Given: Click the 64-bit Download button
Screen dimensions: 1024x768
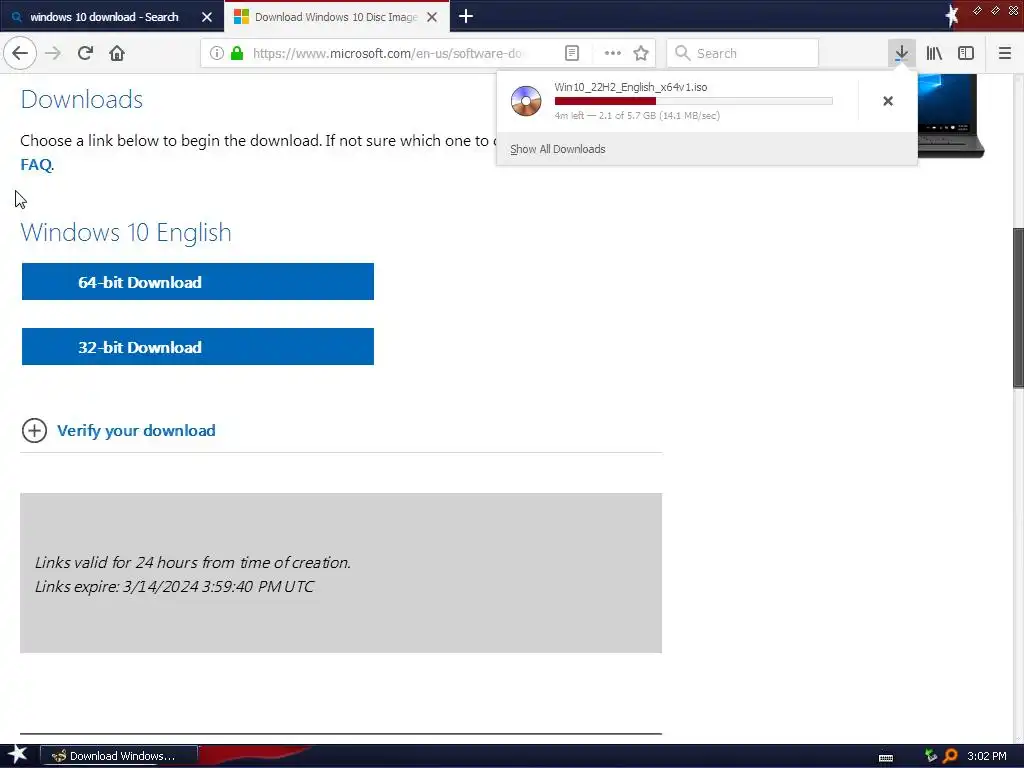Looking at the screenshot, I should (x=198, y=281).
